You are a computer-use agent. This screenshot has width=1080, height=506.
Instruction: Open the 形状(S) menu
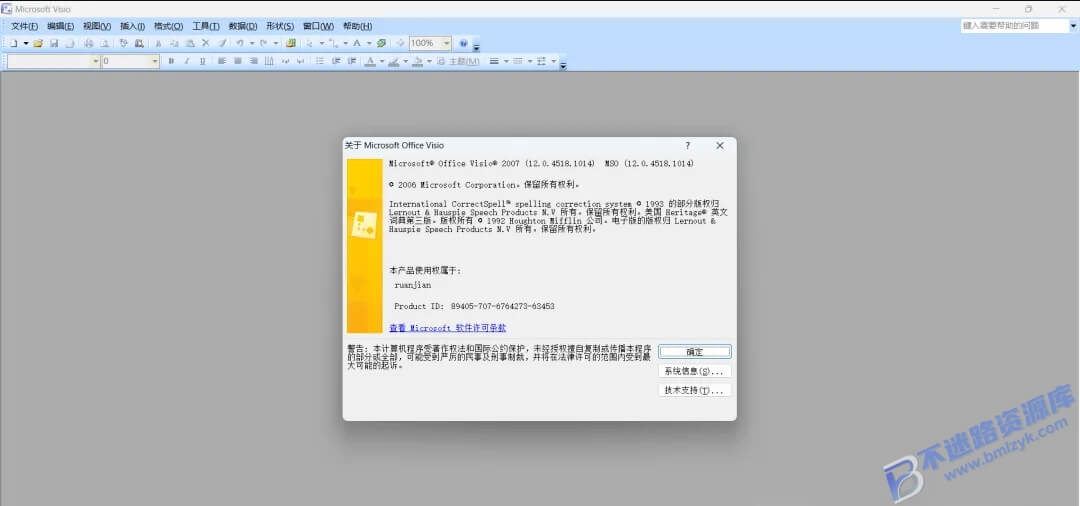pos(280,26)
